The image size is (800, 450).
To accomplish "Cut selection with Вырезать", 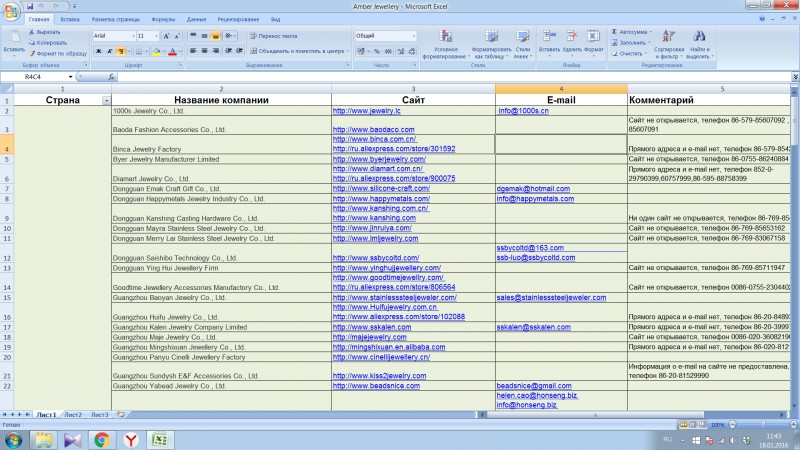I will (x=45, y=32).
